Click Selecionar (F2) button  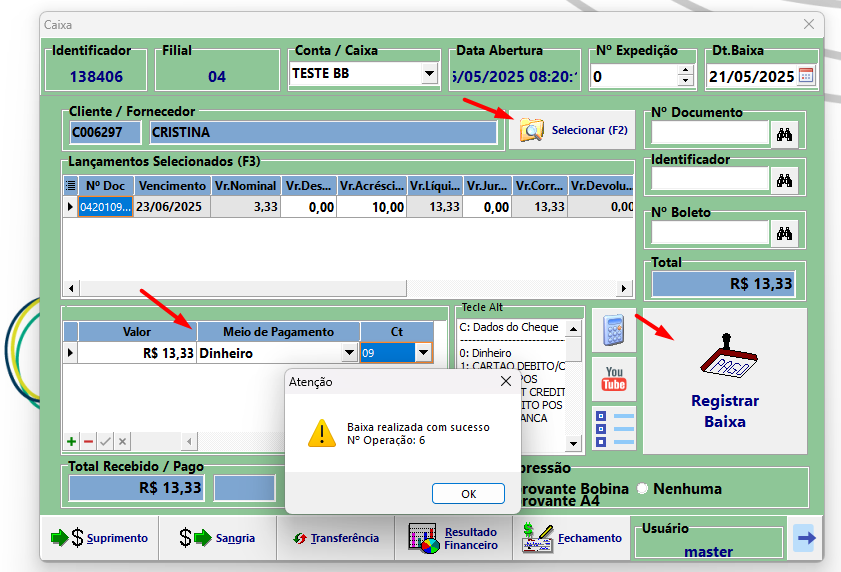pyautogui.click(x=572, y=130)
